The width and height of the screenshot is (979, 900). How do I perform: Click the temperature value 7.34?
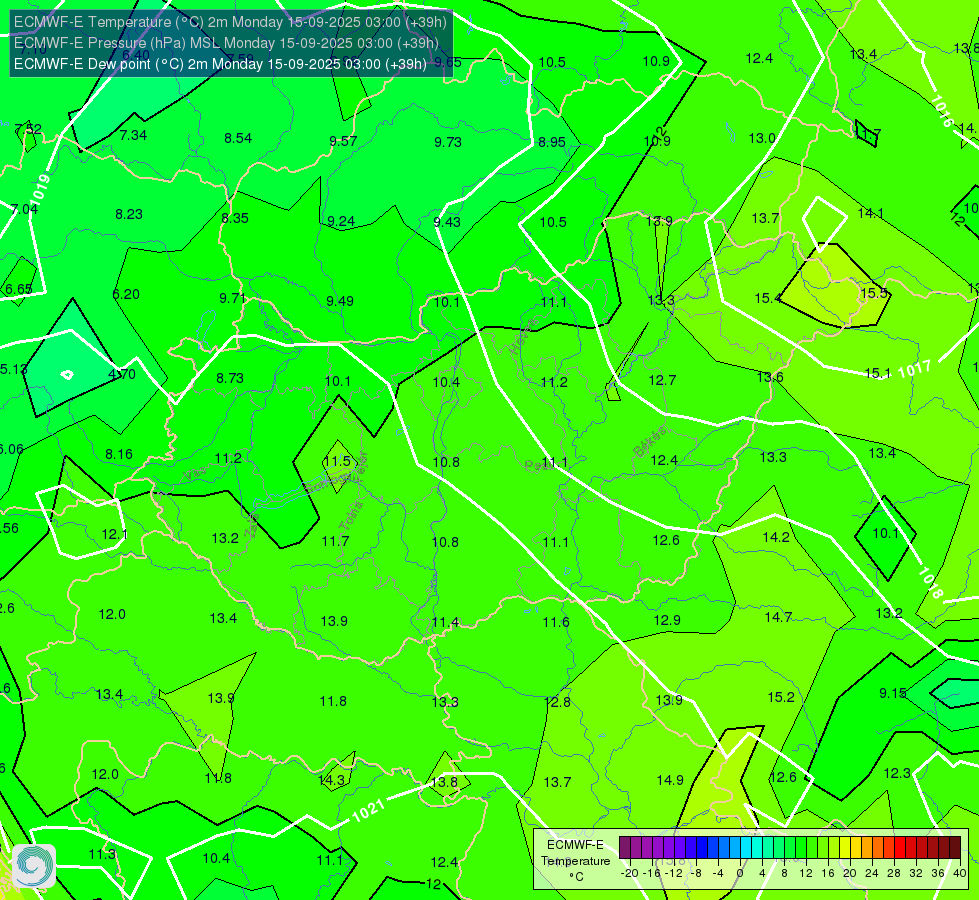click(133, 135)
